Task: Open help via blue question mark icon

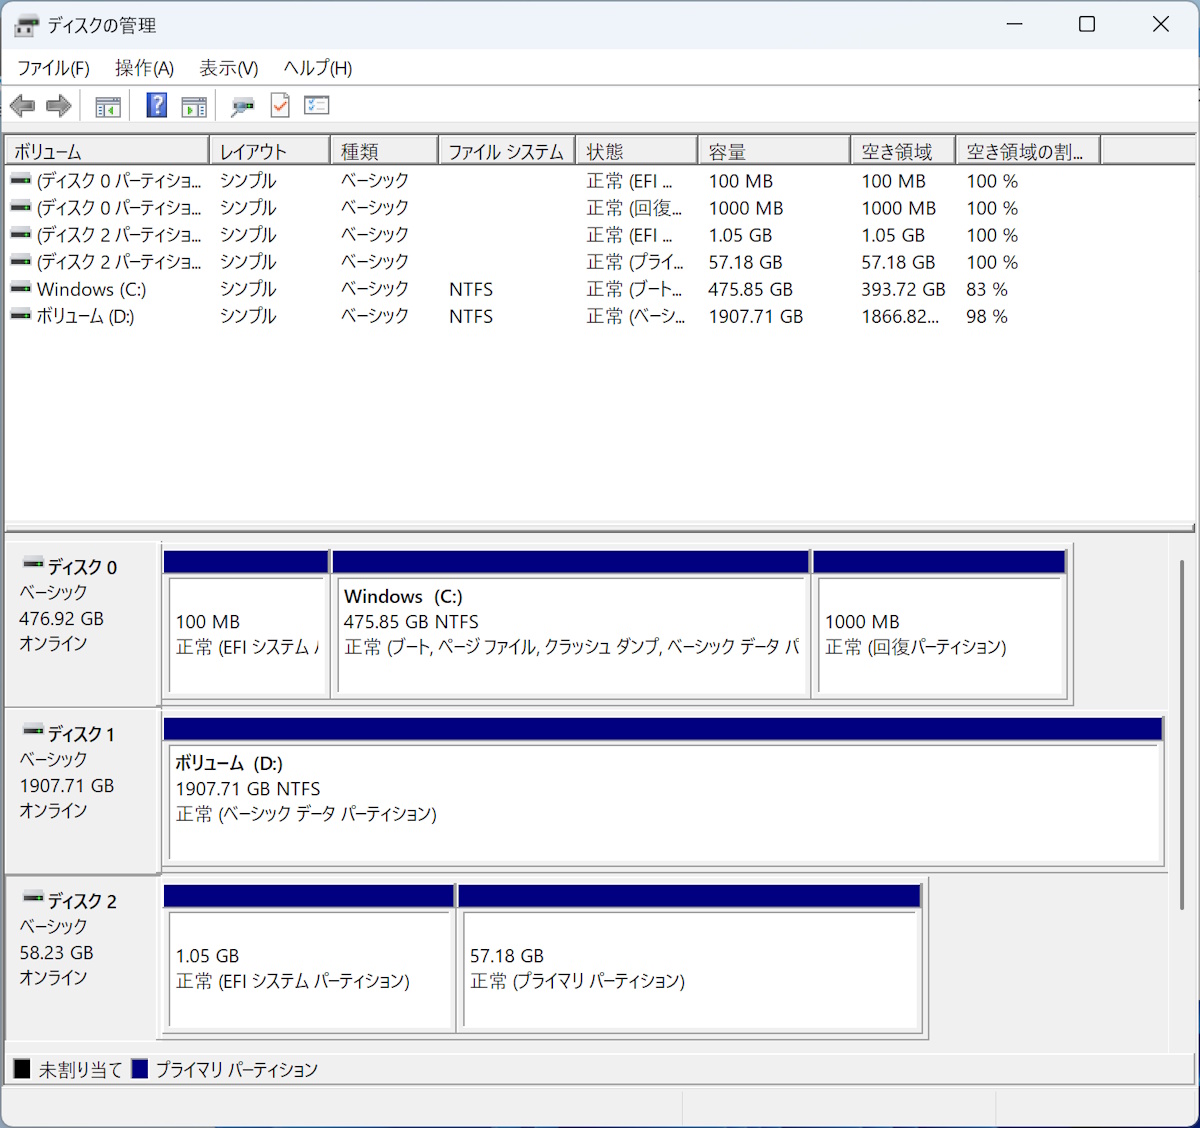Action: [x=157, y=105]
